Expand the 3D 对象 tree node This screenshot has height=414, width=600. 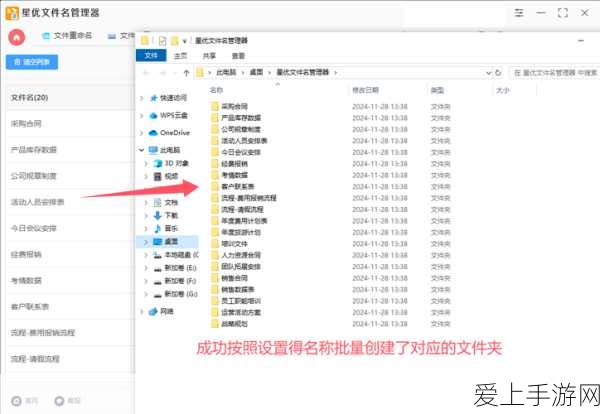pyautogui.click(x=146, y=163)
